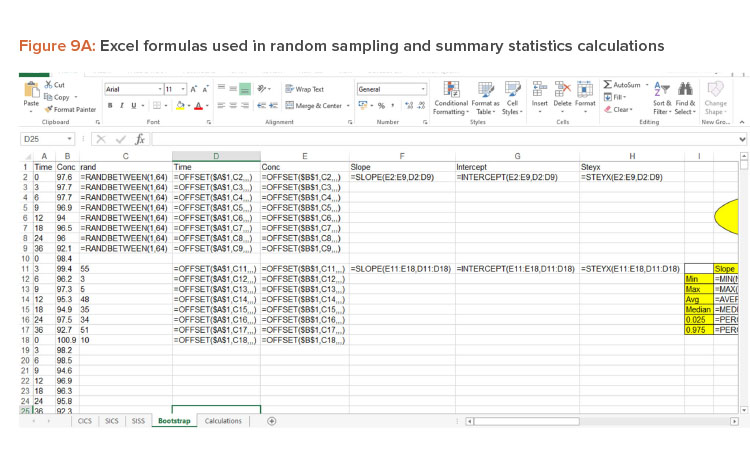
Task: Toggle middle vertical alignment
Action: click(233, 88)
